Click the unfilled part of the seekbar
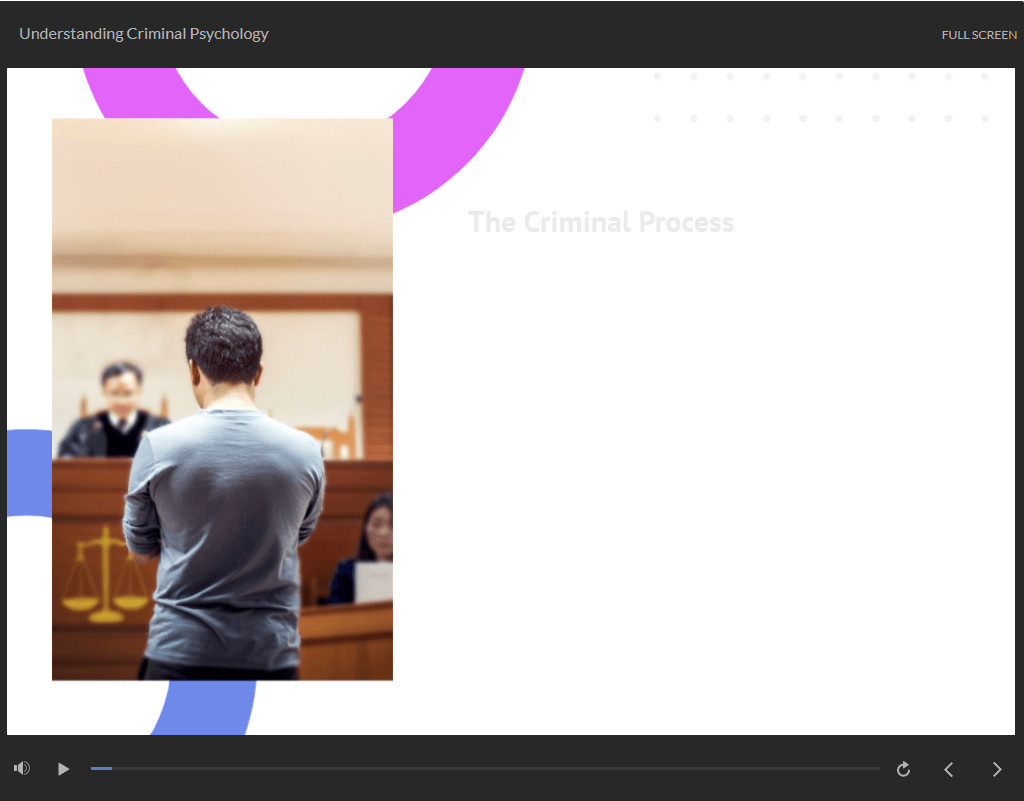The height and width of the screenshot is (801, 1024). tap(500, 769)
